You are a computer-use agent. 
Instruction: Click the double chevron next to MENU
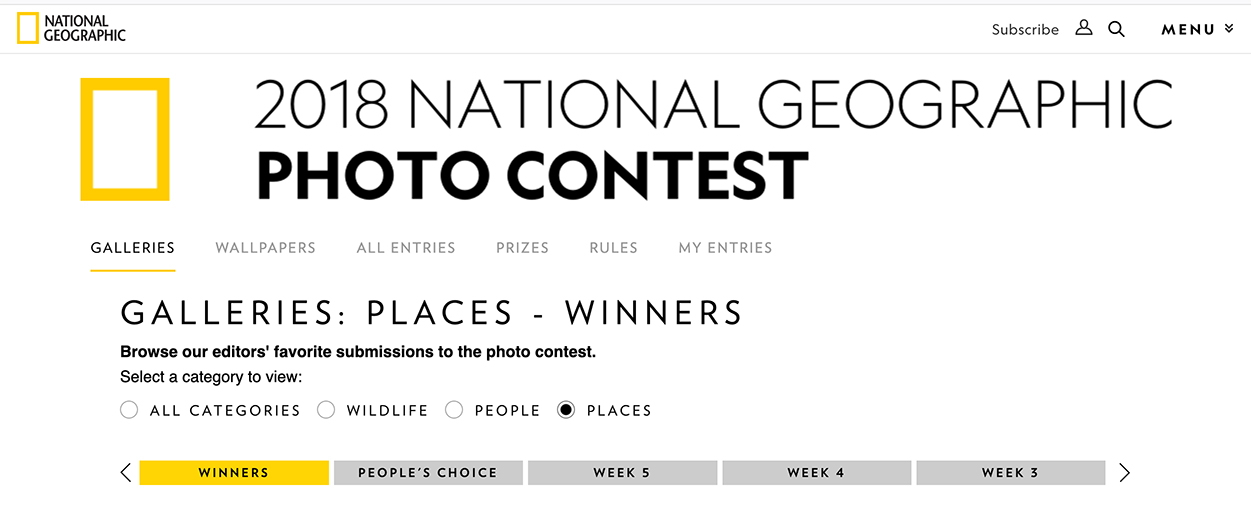click(1229, 28)
